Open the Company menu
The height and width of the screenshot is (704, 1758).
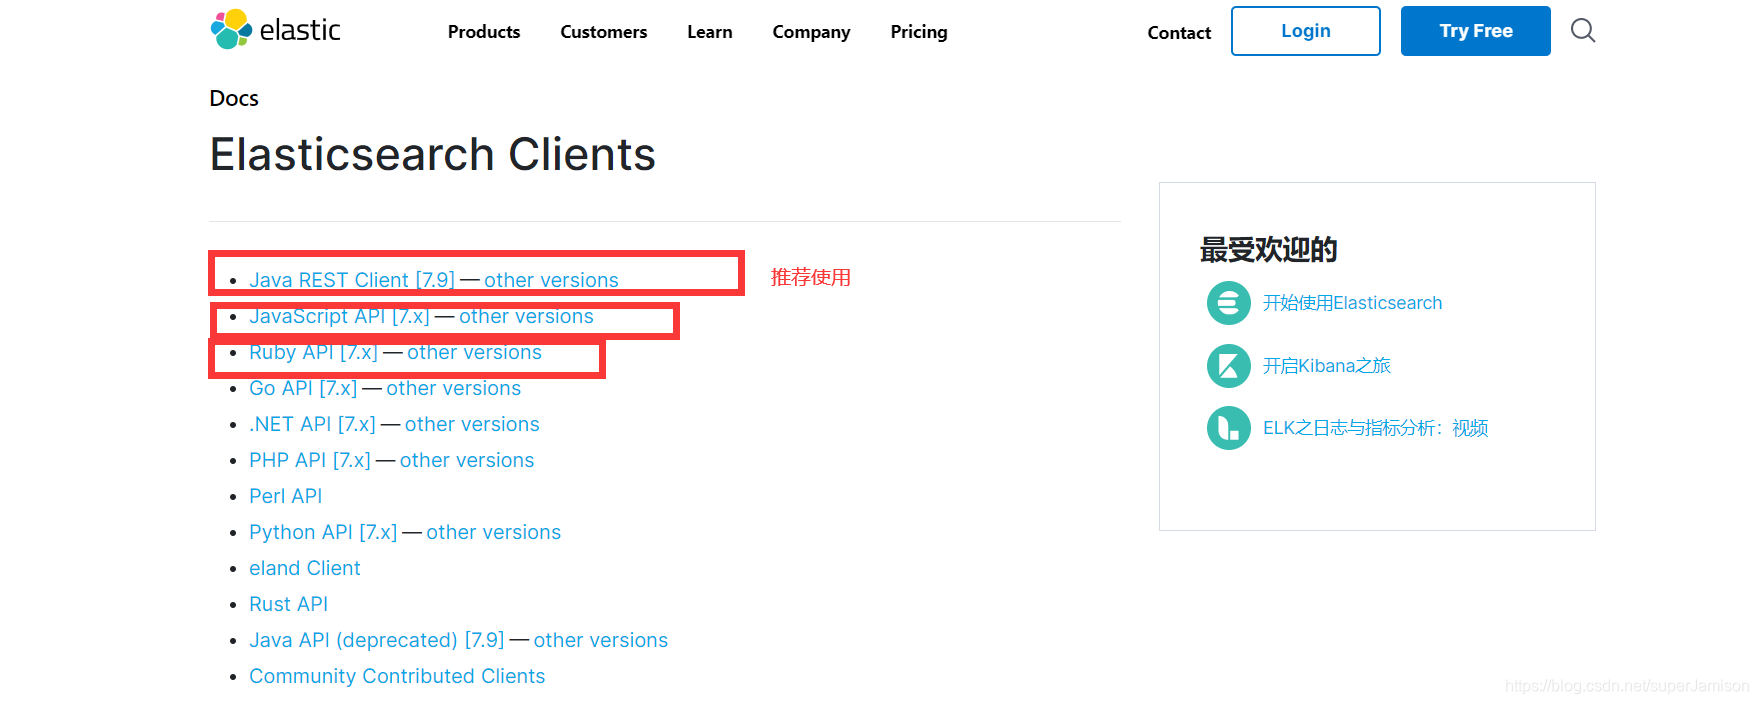811,32
